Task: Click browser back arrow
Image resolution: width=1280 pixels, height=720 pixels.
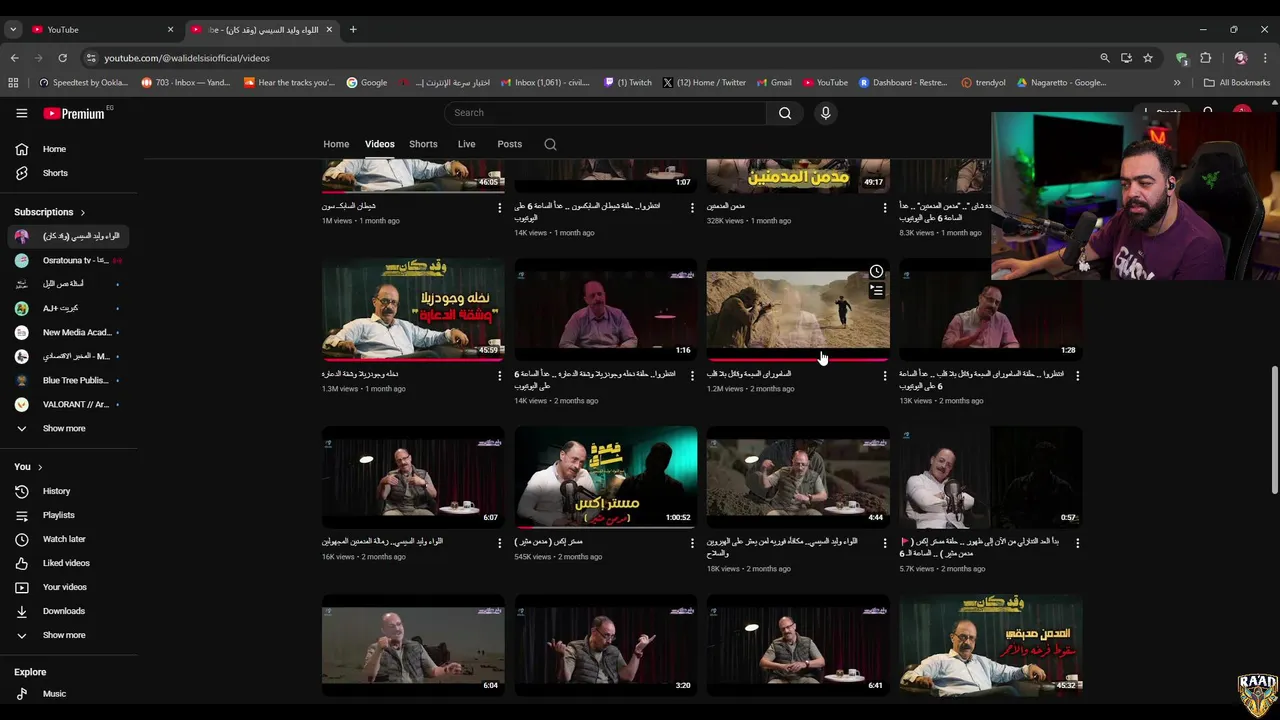Action: pyautogui.click(x=14, y=58)
